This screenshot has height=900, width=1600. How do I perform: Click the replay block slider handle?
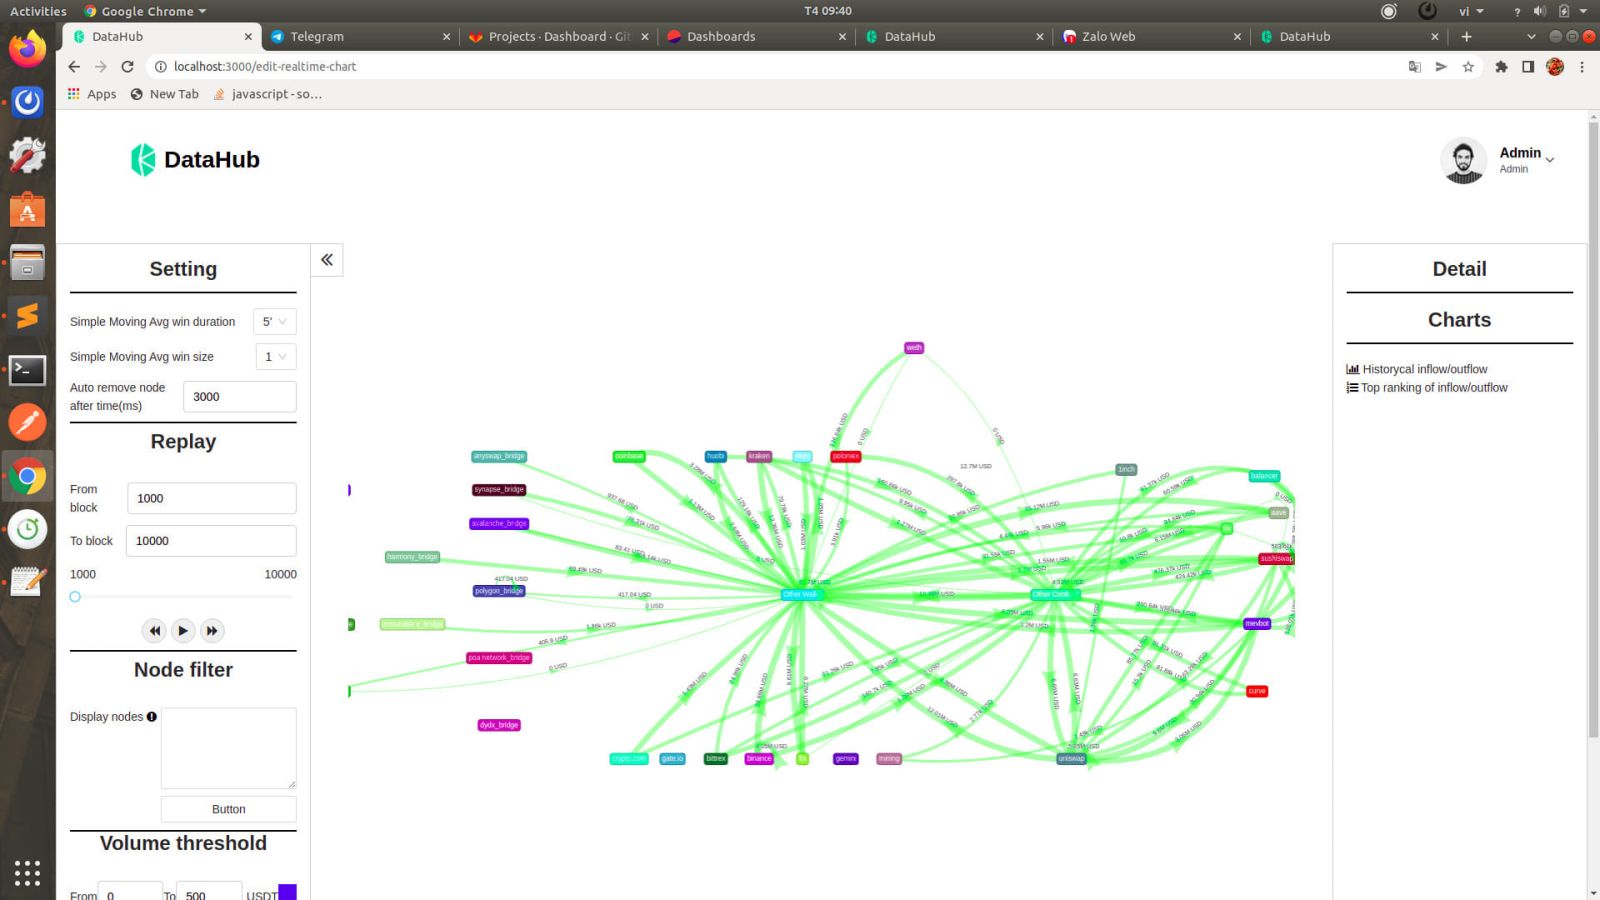(x=75, y=597)
